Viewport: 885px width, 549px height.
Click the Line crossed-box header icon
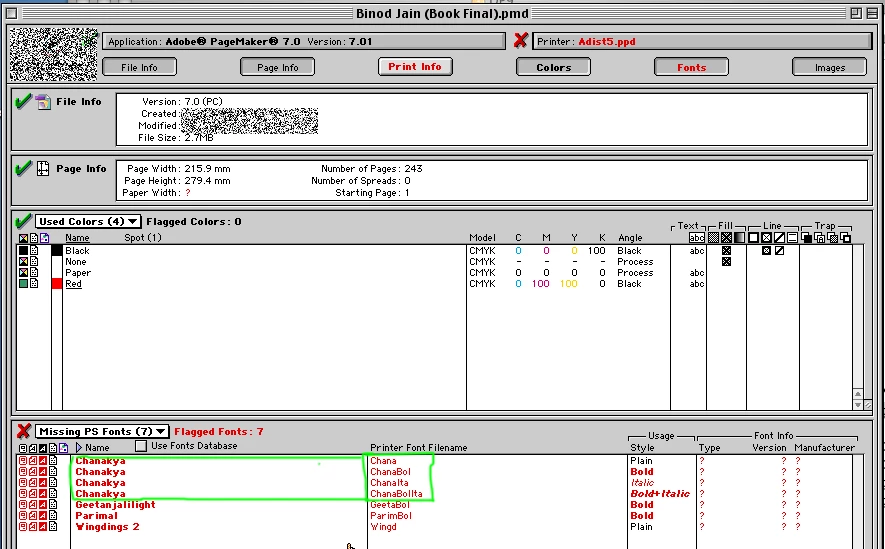click(x=766, y=238)
